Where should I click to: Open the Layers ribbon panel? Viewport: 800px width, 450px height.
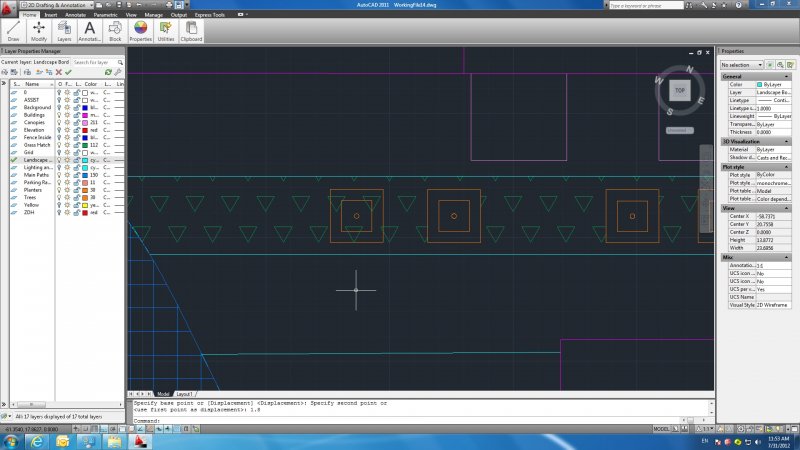point(64,31)
